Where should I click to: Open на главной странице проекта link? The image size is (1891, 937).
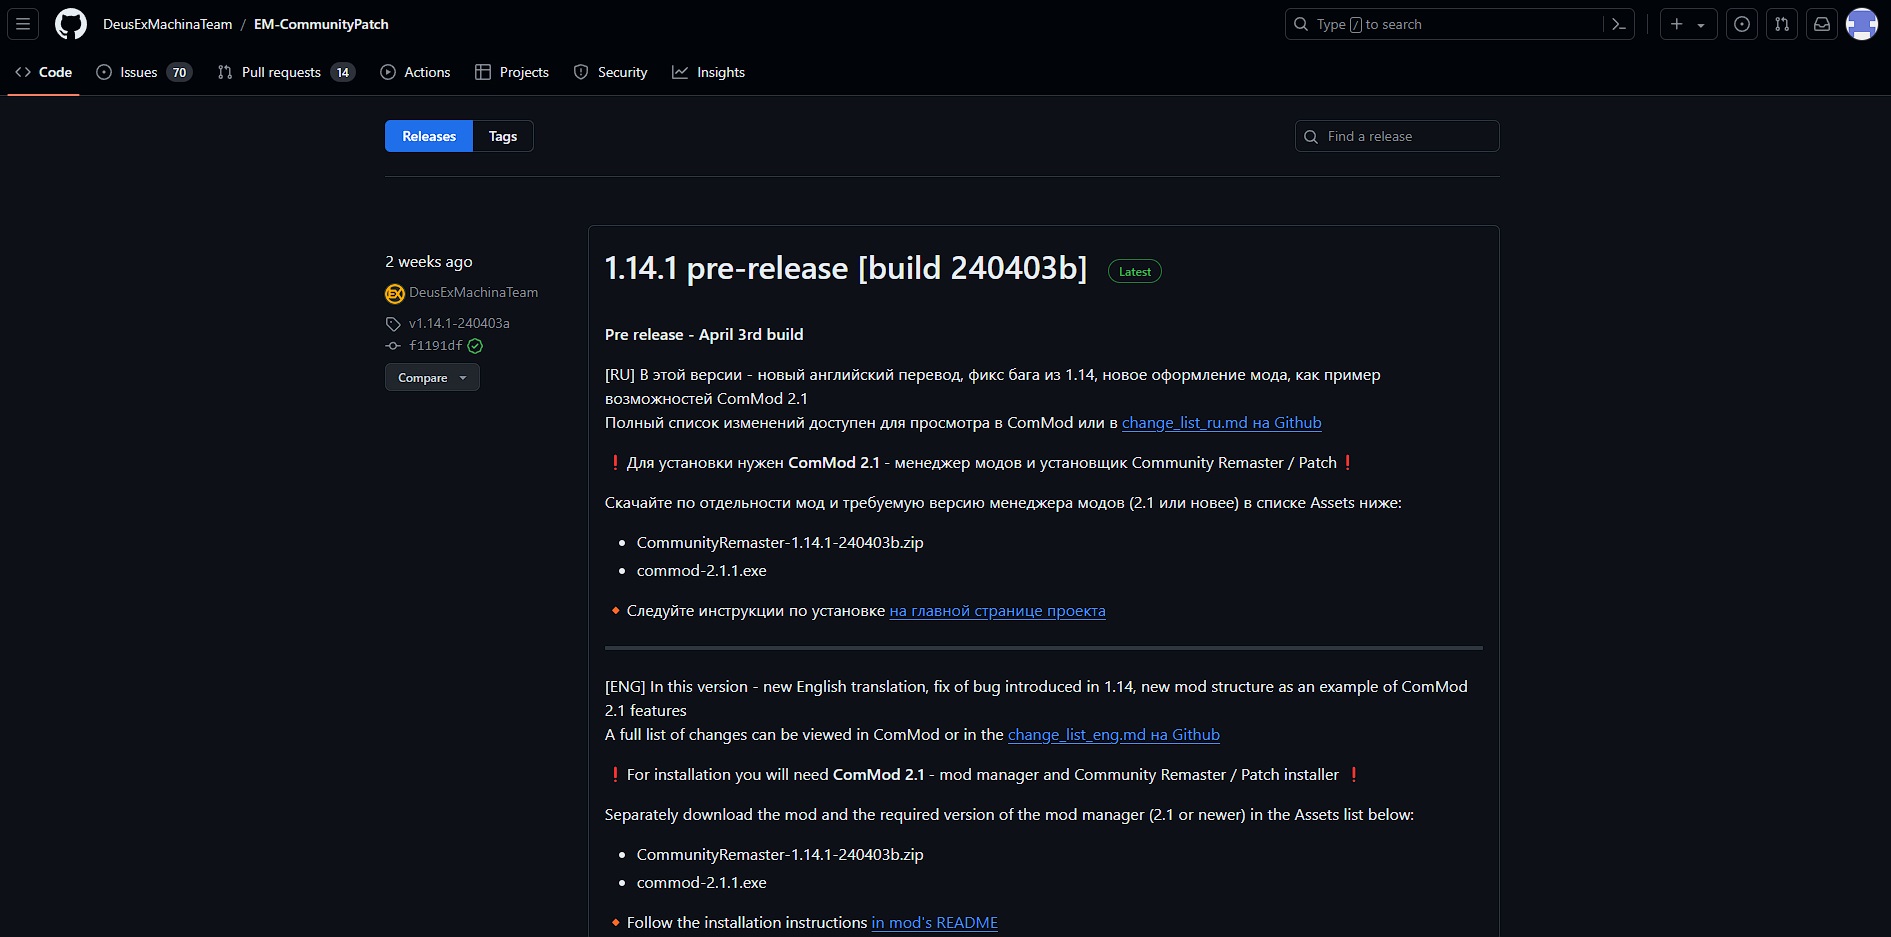click(997, 611)
